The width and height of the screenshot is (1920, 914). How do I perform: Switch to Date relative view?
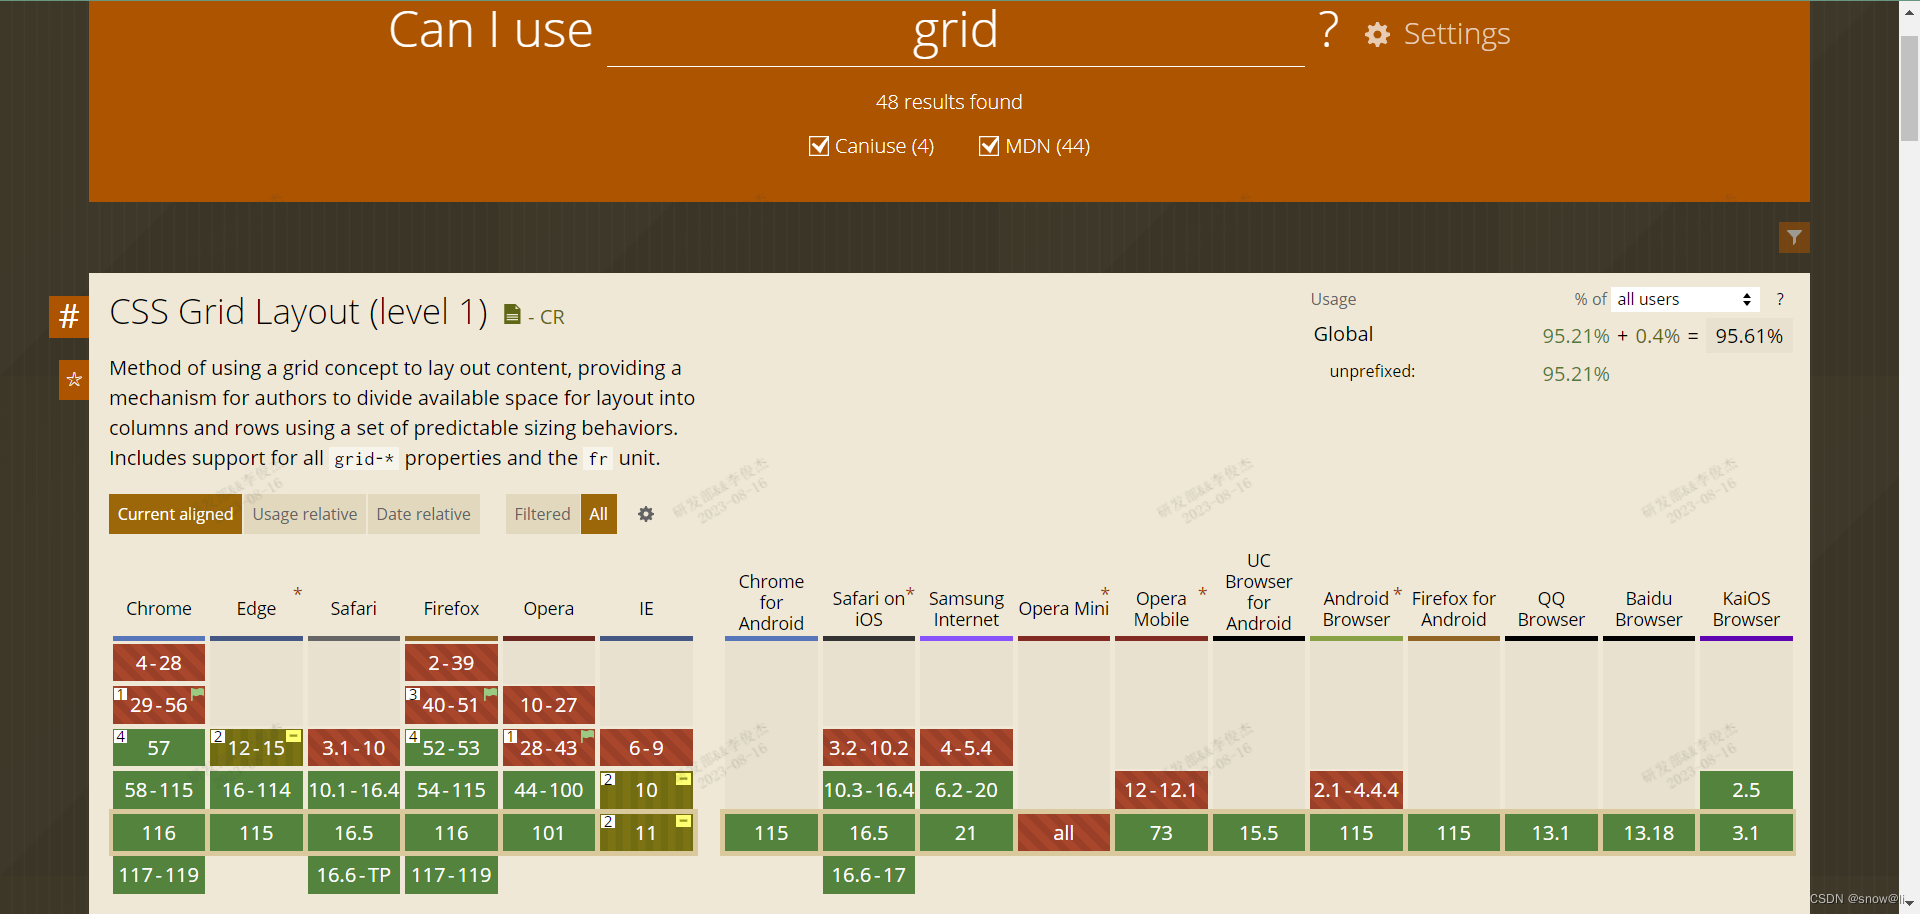coord(423,514)
